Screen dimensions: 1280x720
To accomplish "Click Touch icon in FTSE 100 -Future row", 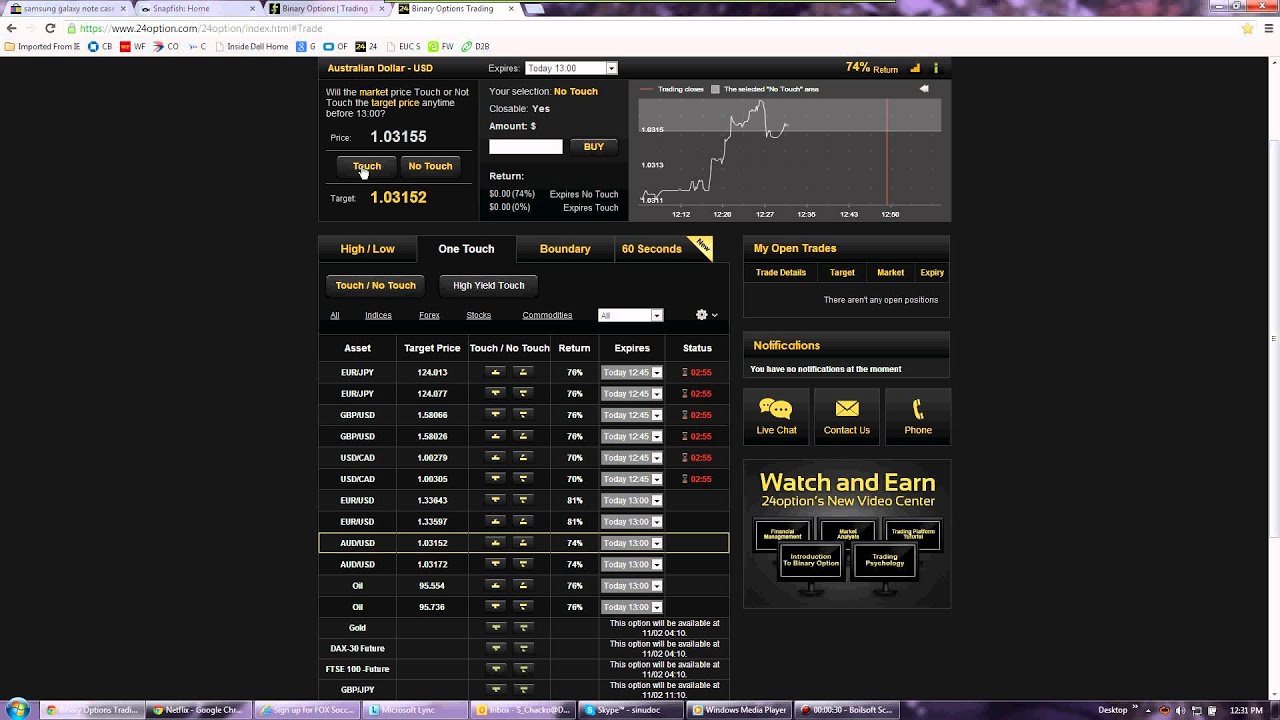I will [495, 669].
